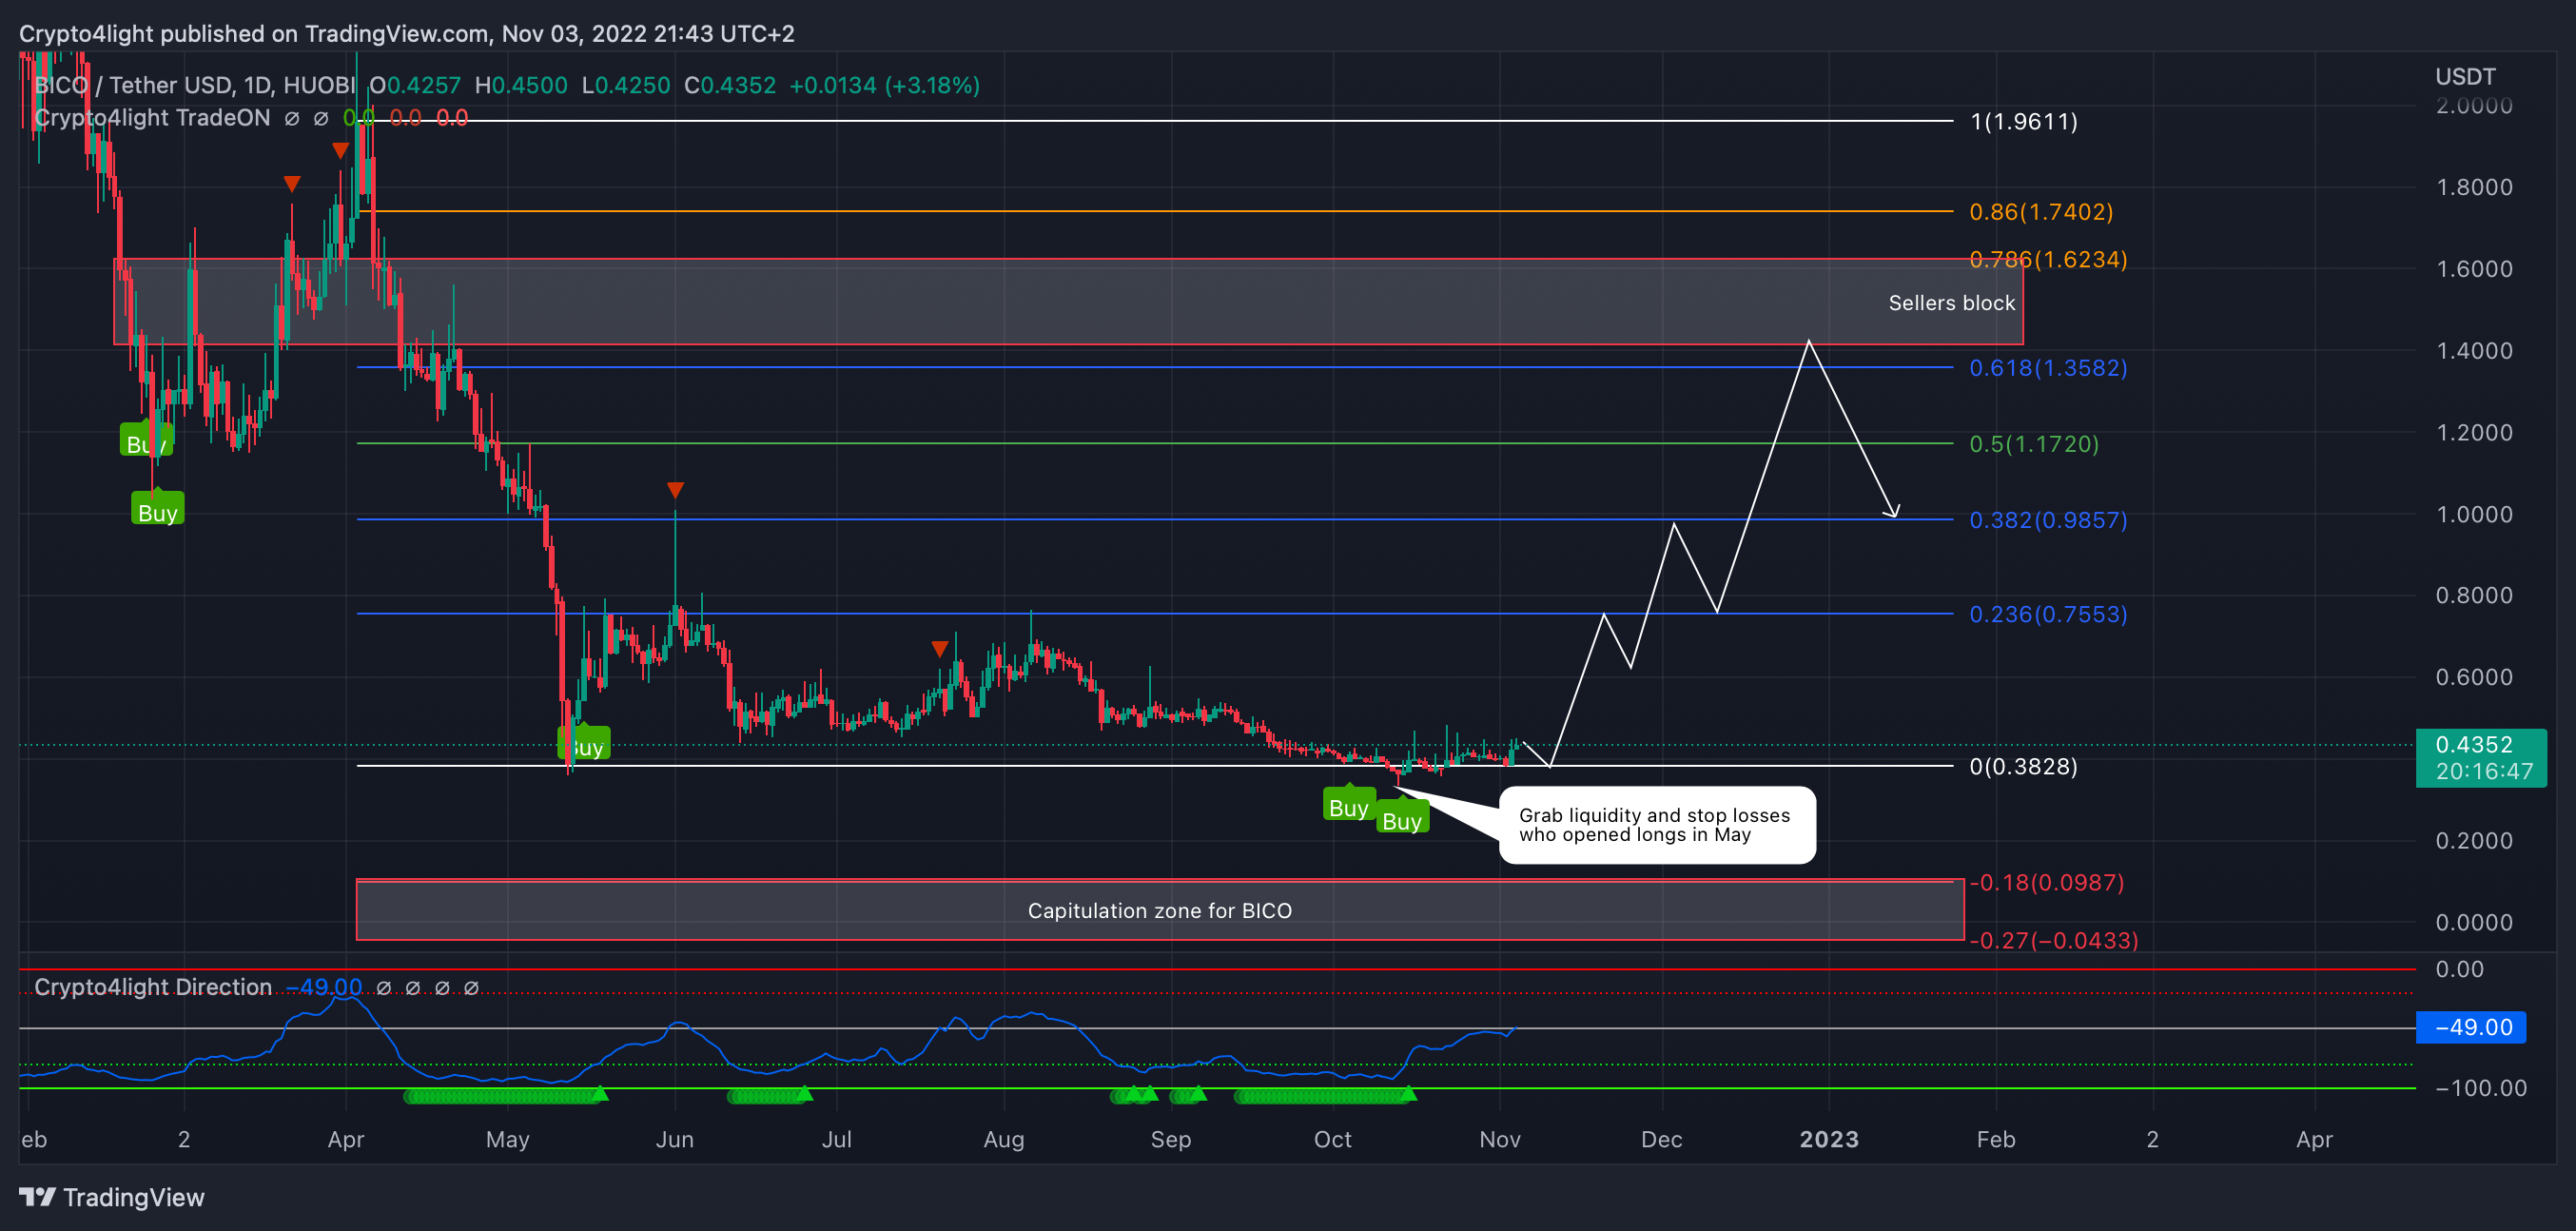Click the current price tag 0.4352
Image resolution: width=2576 pixels, height=1231 pixels.
click(2481, 758)
